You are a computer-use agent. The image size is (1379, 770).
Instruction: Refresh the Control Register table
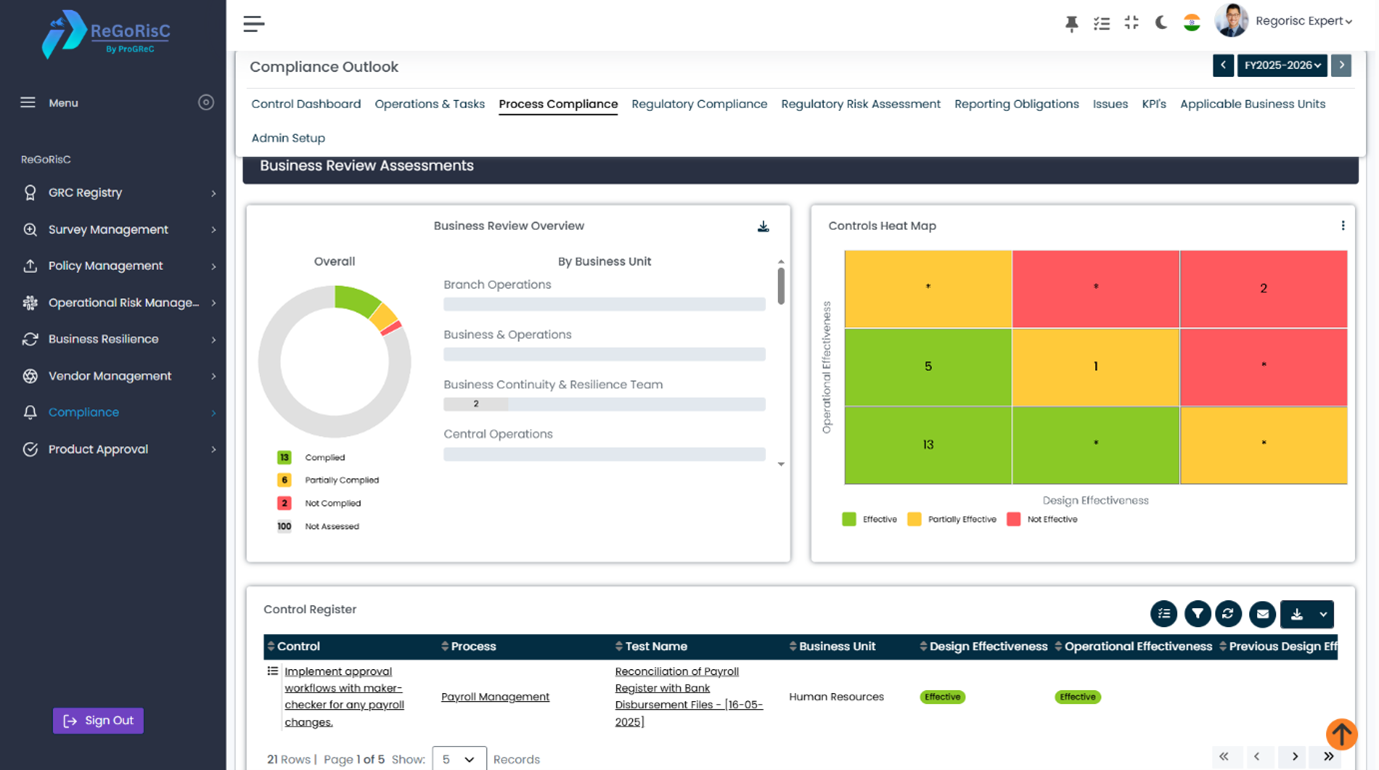[x=1229, y=614]
